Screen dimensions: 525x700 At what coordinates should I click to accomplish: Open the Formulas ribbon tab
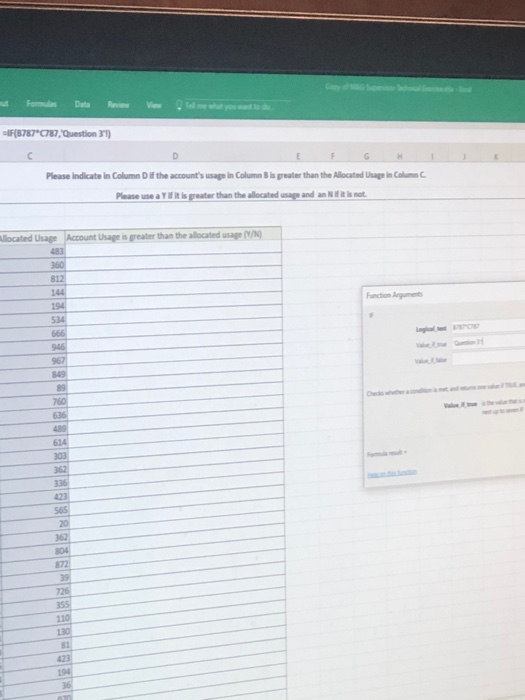click(x=41, y=104)
